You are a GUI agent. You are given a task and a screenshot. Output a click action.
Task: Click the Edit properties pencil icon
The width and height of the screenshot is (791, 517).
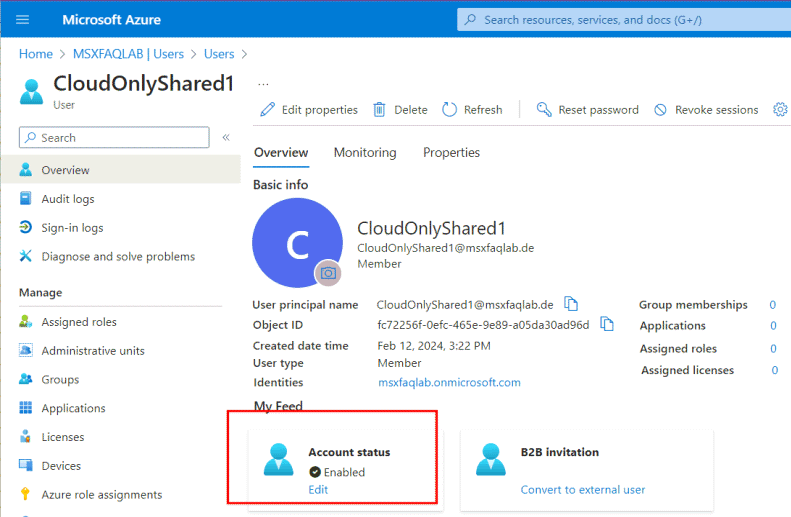pyautogui.click(x=267, y=109)
